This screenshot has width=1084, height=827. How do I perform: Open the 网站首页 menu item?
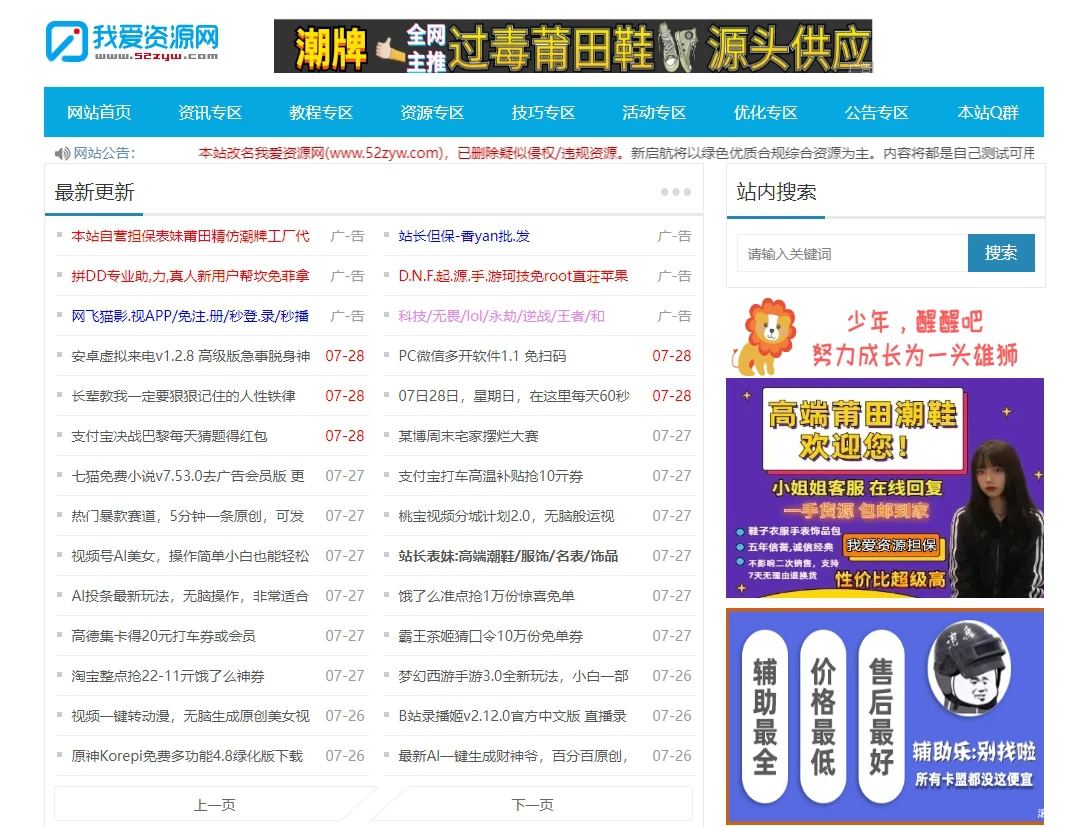pos(99,112)
